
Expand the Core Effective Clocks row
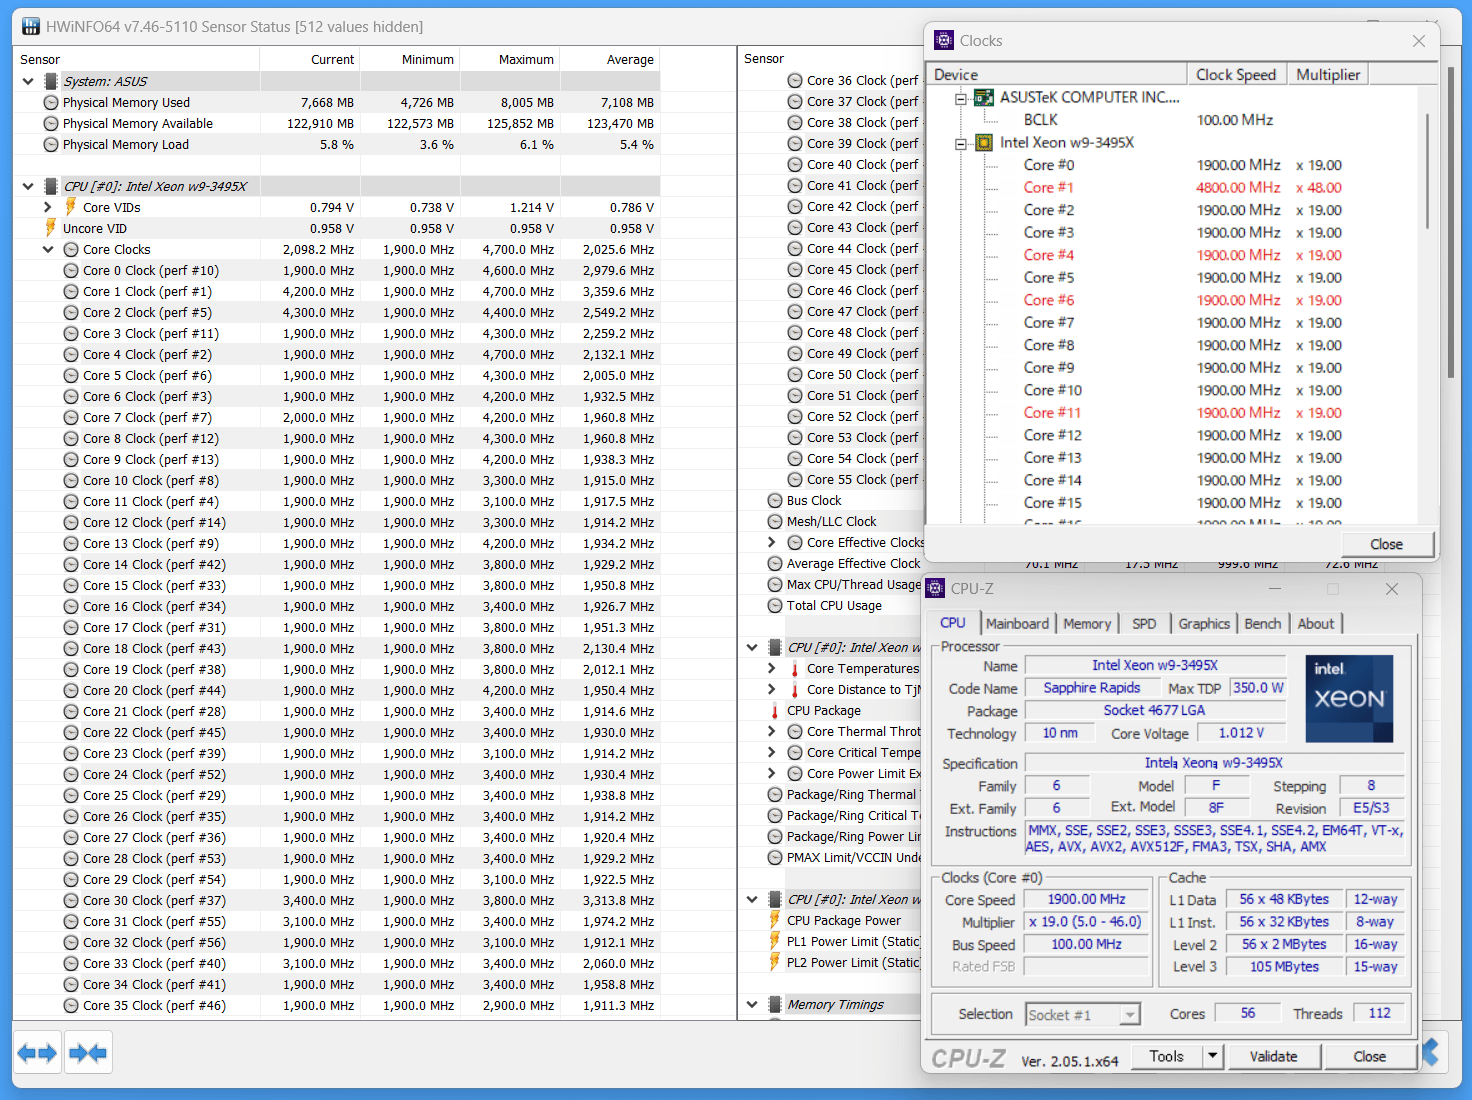[771, 543]
